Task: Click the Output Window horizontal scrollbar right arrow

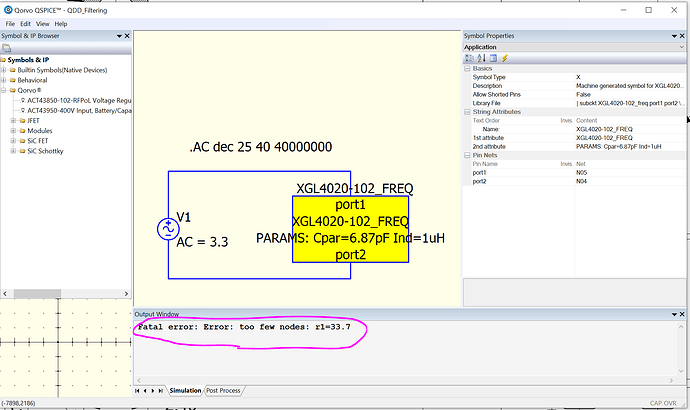Action: tap(672, 381)
